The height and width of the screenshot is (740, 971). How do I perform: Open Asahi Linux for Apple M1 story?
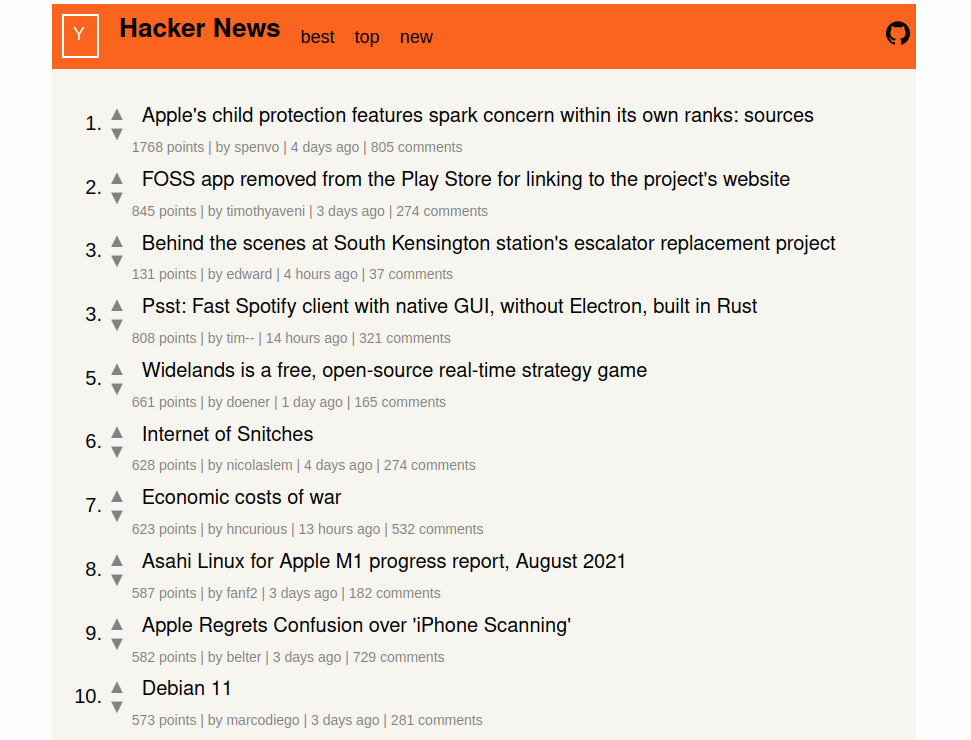(x=384, y=561)
